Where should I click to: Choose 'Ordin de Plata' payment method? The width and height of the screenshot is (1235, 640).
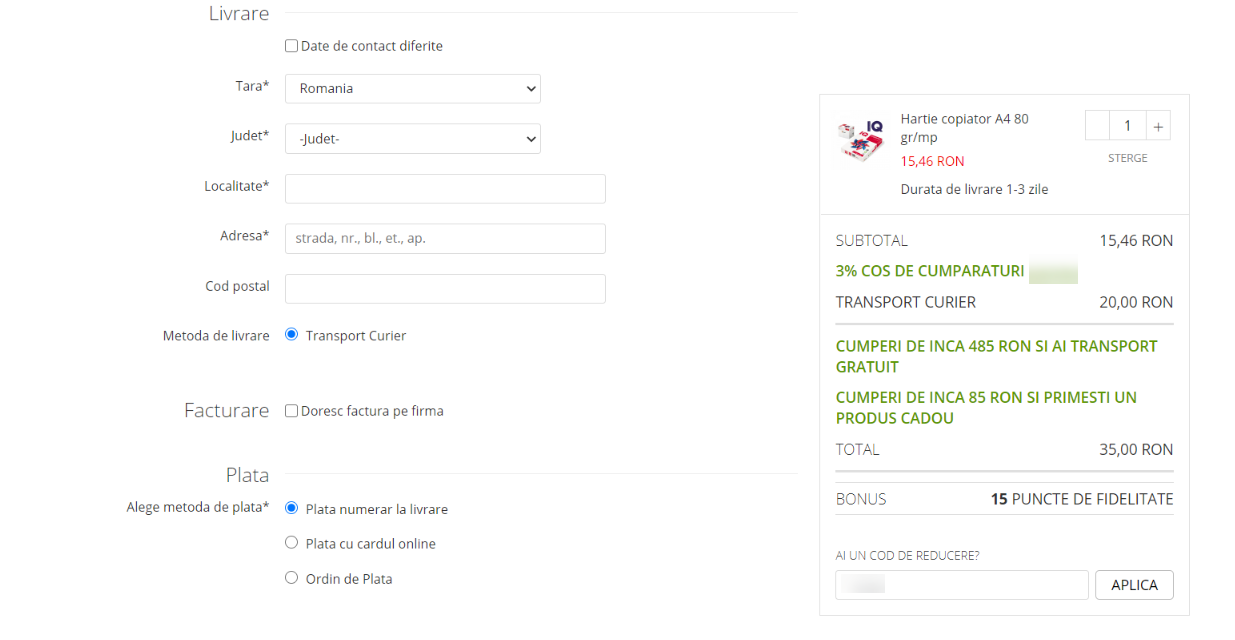click(x=292, y=578)
